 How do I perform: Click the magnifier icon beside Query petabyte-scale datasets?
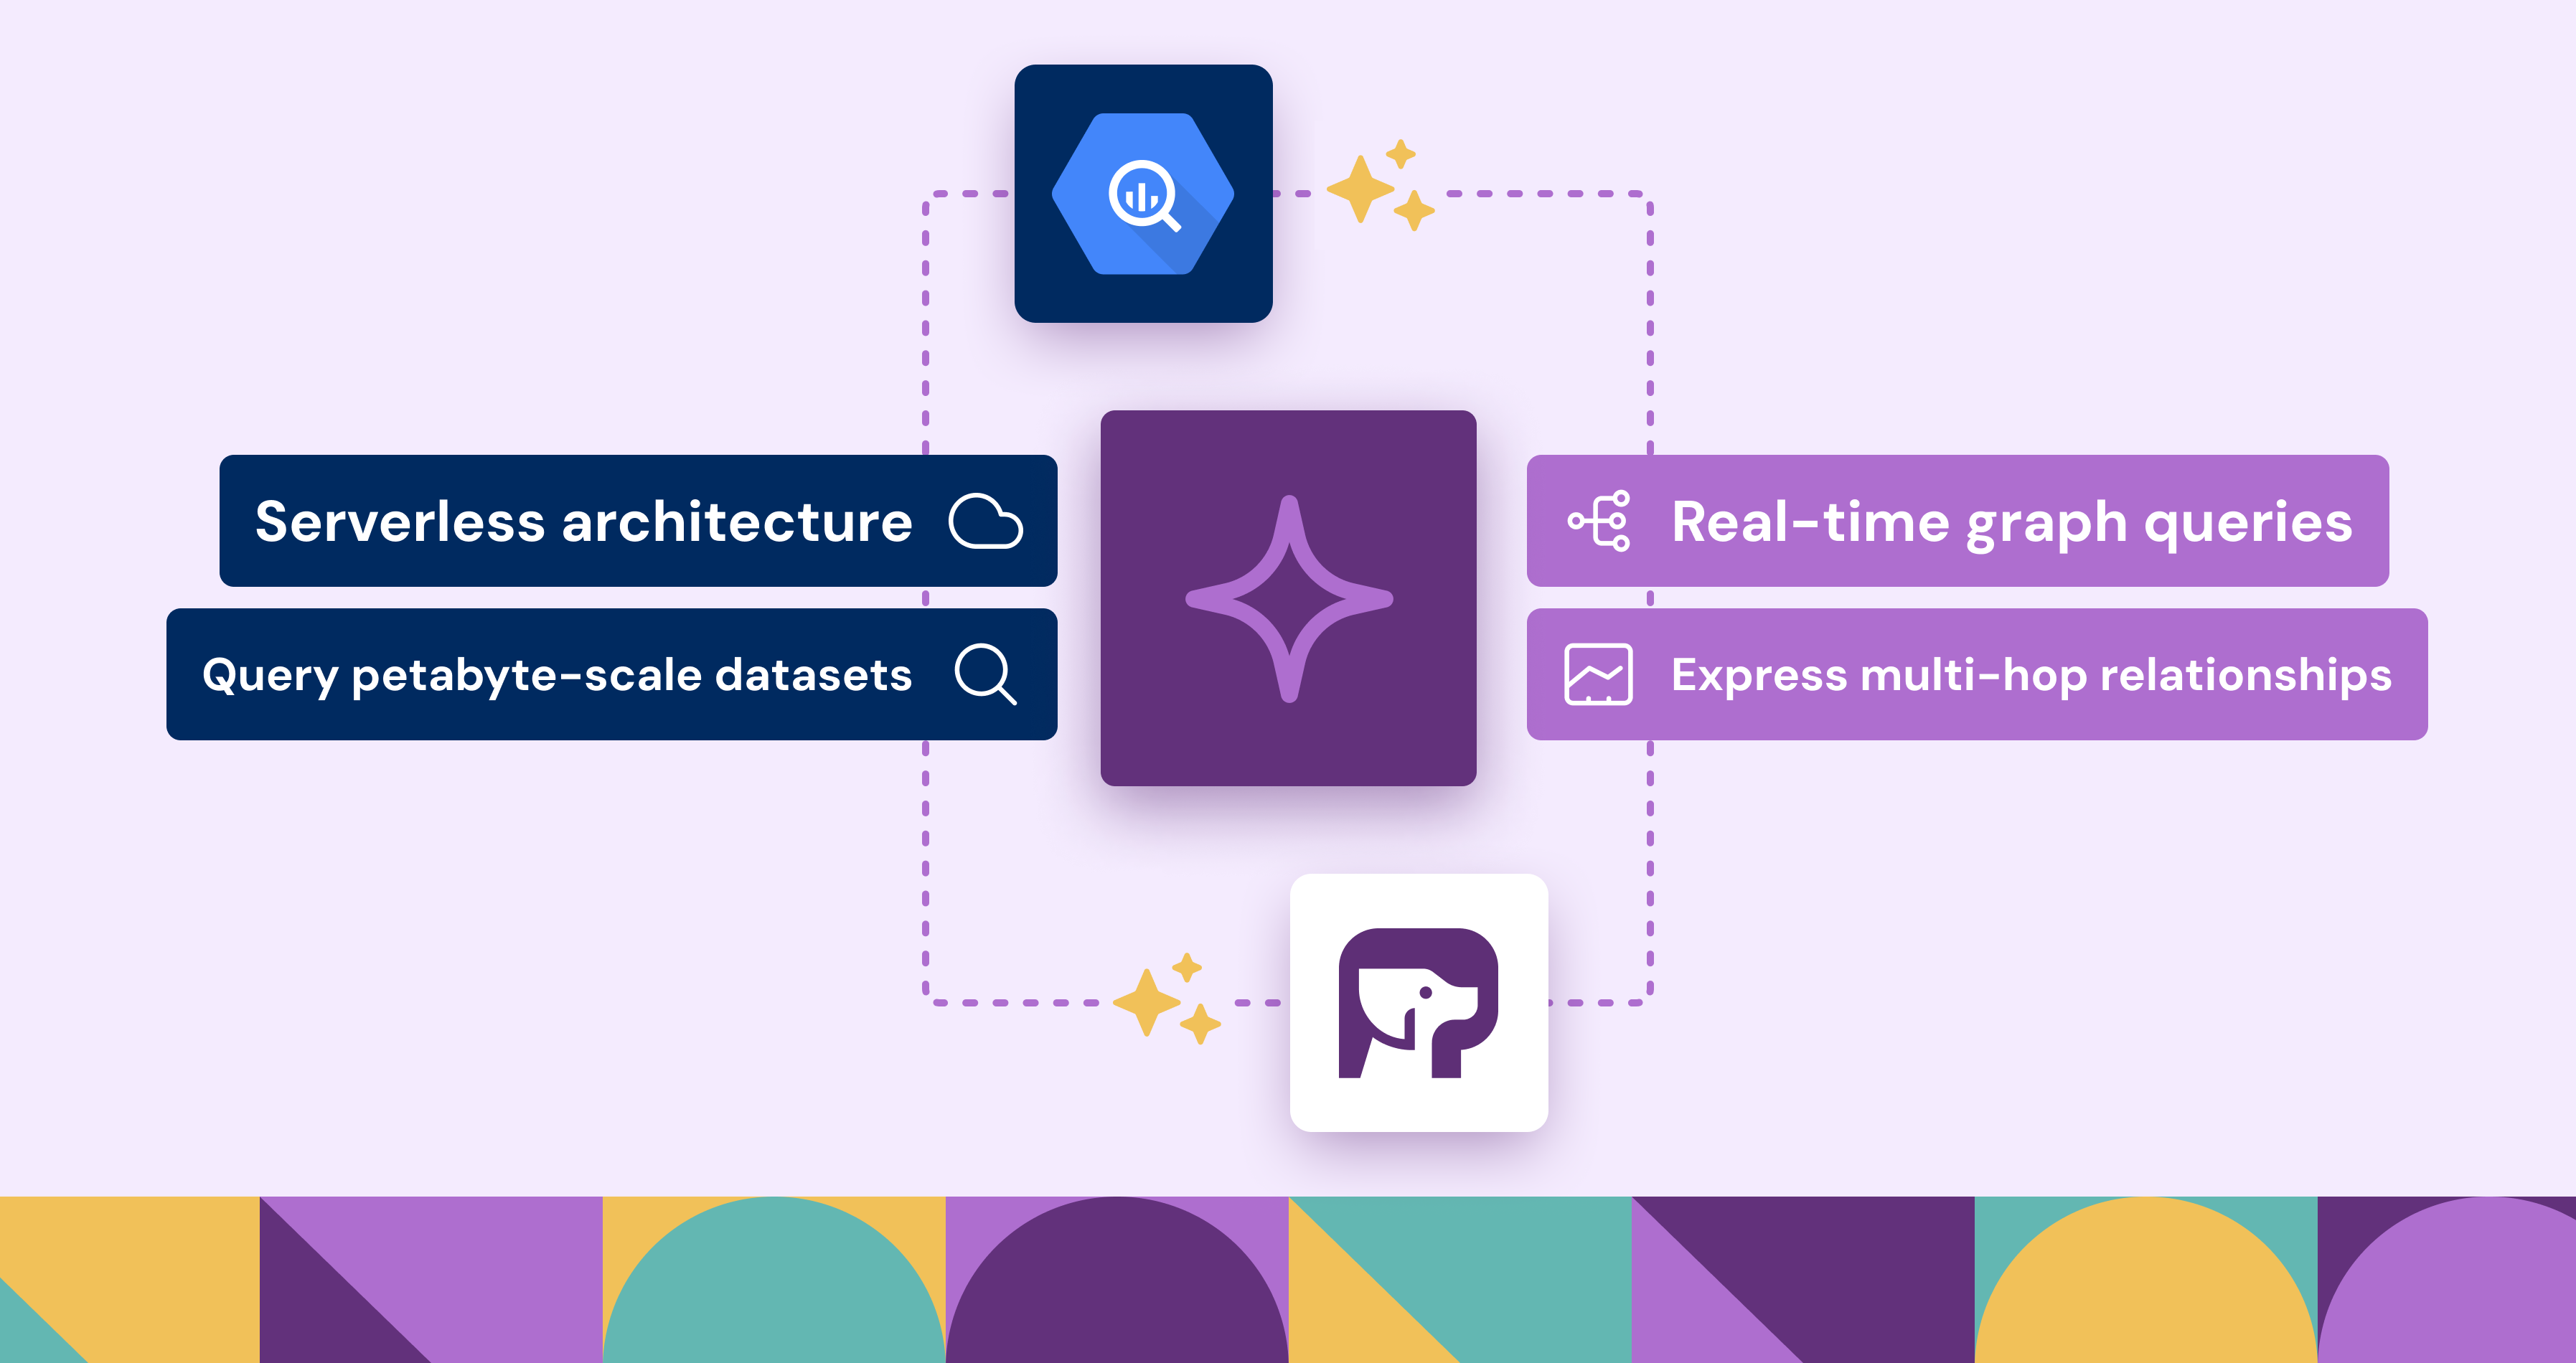pyautogui.click(x=986, y=674)
